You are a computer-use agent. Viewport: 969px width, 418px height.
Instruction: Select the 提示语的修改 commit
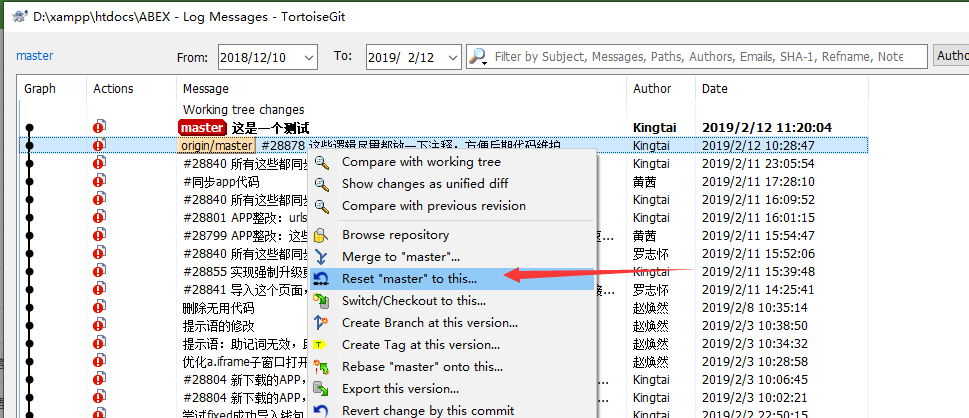pos(219,326)
